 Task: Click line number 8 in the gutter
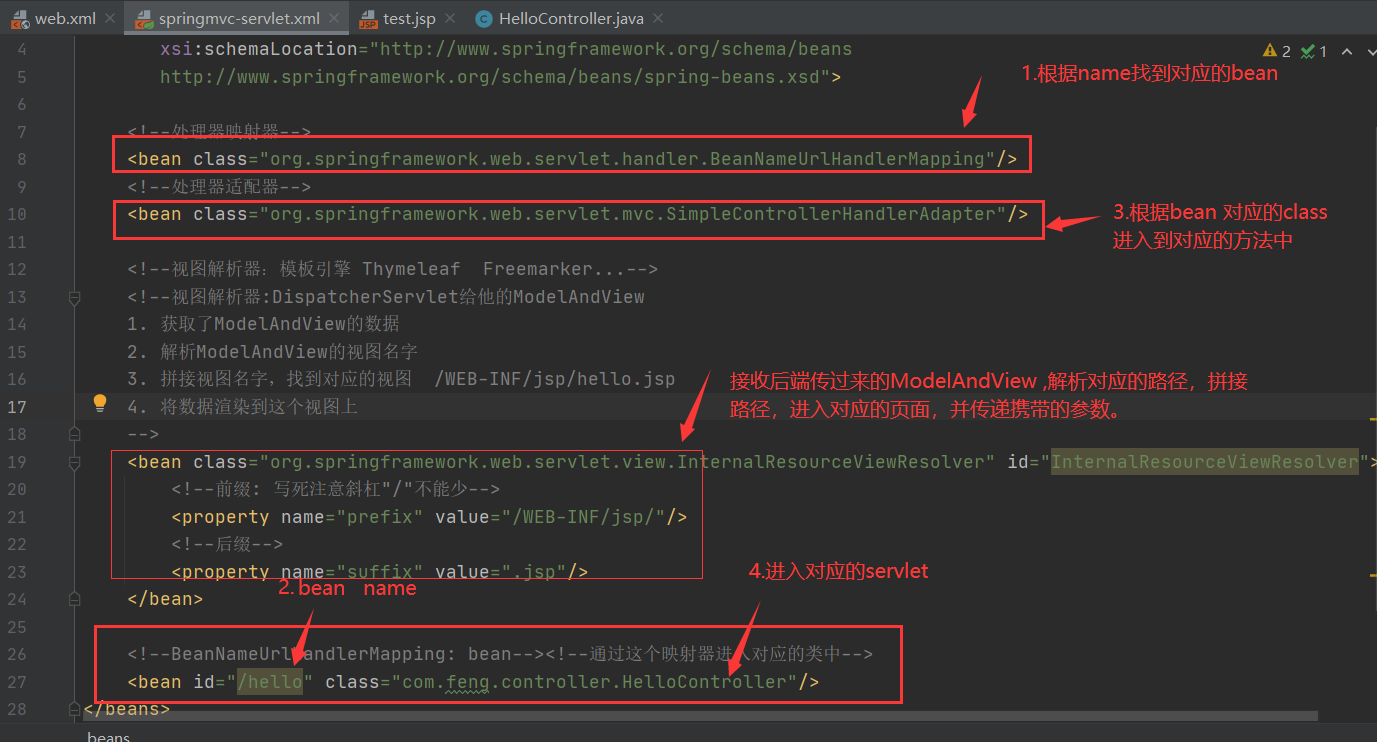coord(22,159)
